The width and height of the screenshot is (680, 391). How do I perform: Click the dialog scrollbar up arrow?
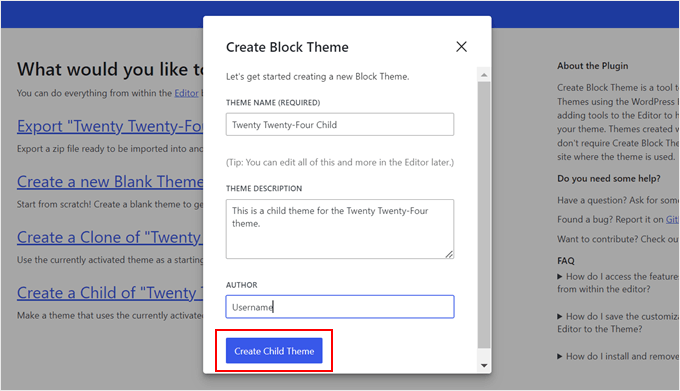click(484, 75)
